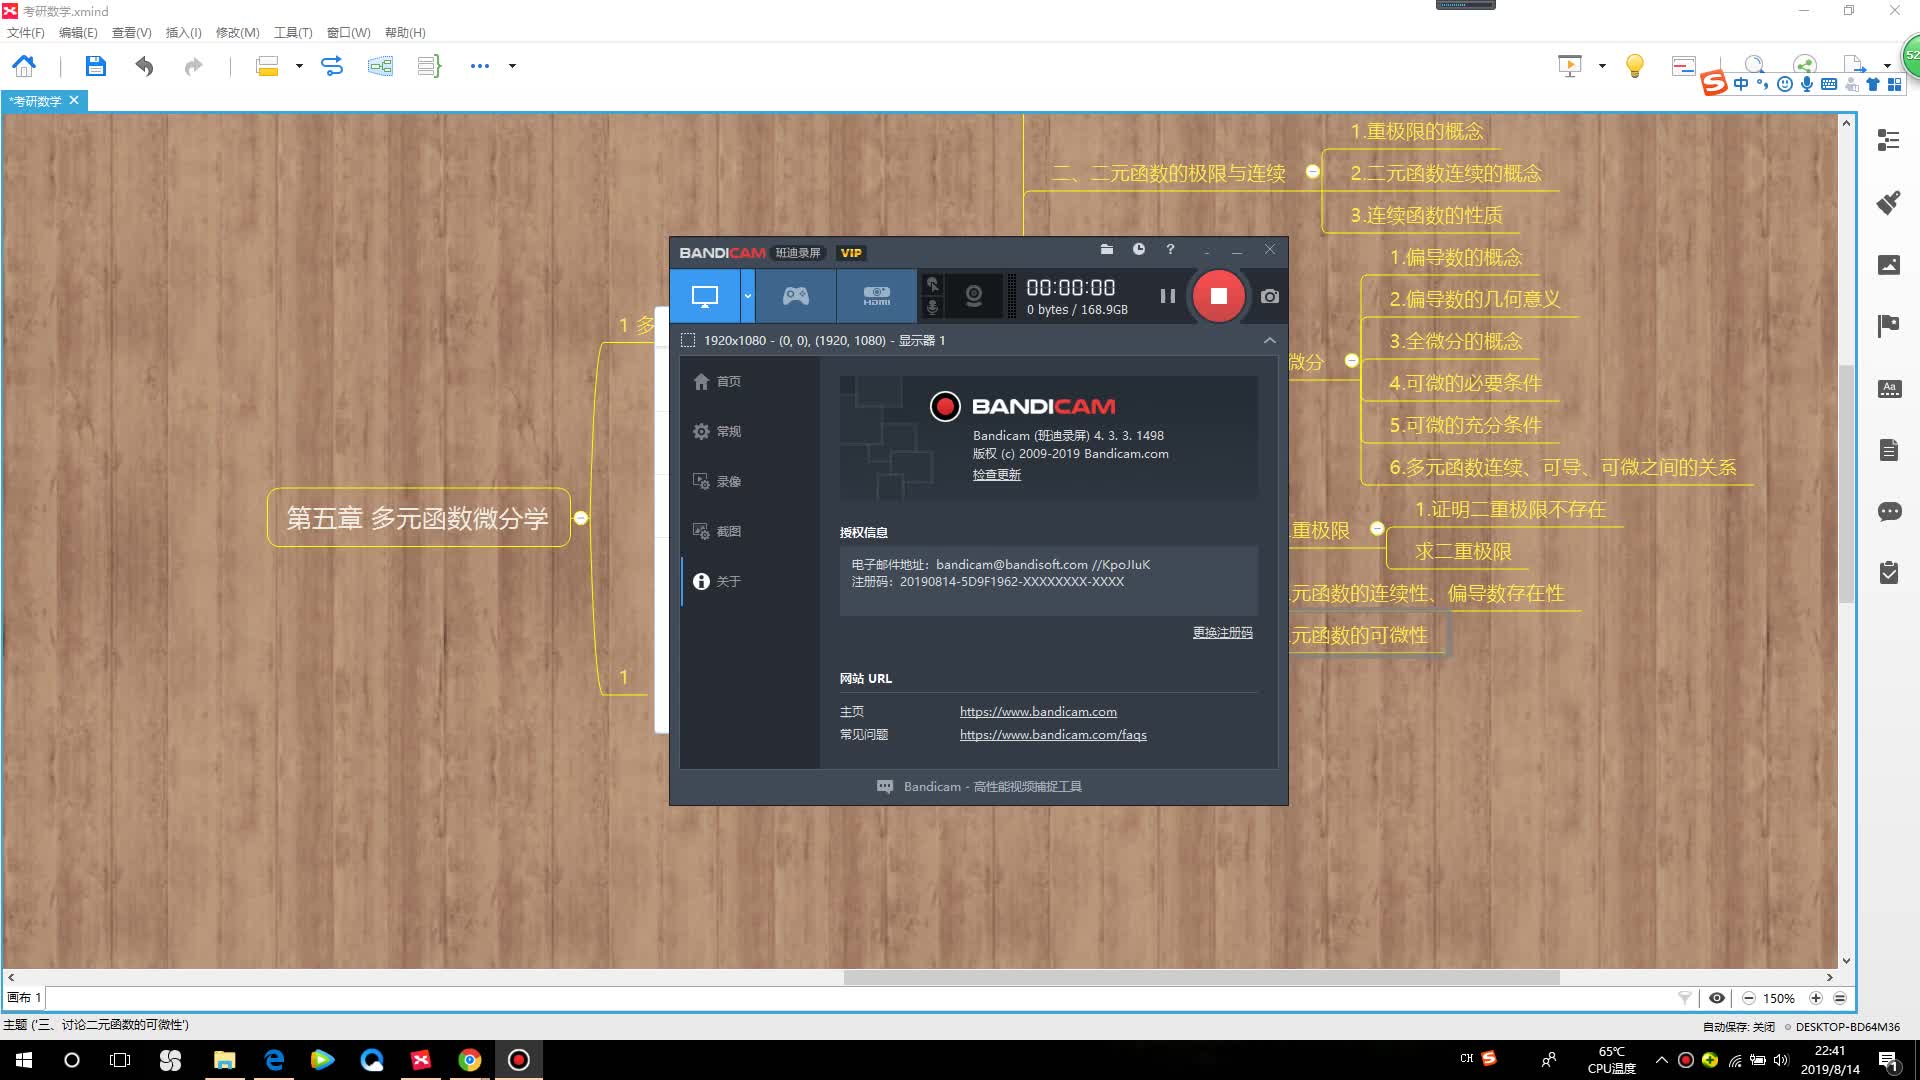1920x1080 pixels.
Task: Add a summary bracket to topics
Action: [429, 66]
